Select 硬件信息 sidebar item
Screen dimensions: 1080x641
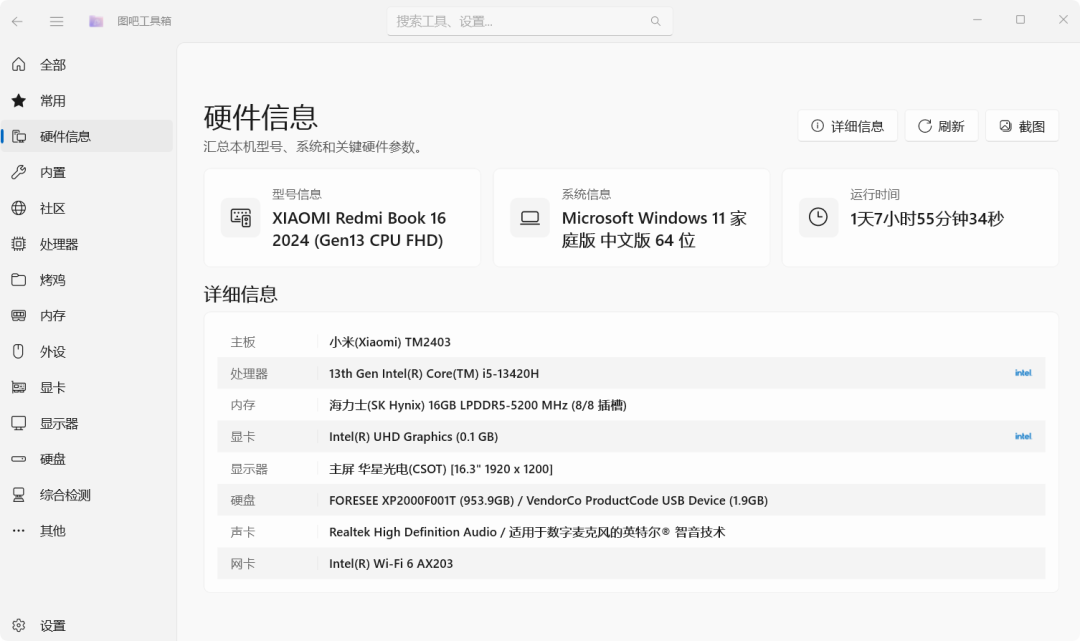click(87, 136)
